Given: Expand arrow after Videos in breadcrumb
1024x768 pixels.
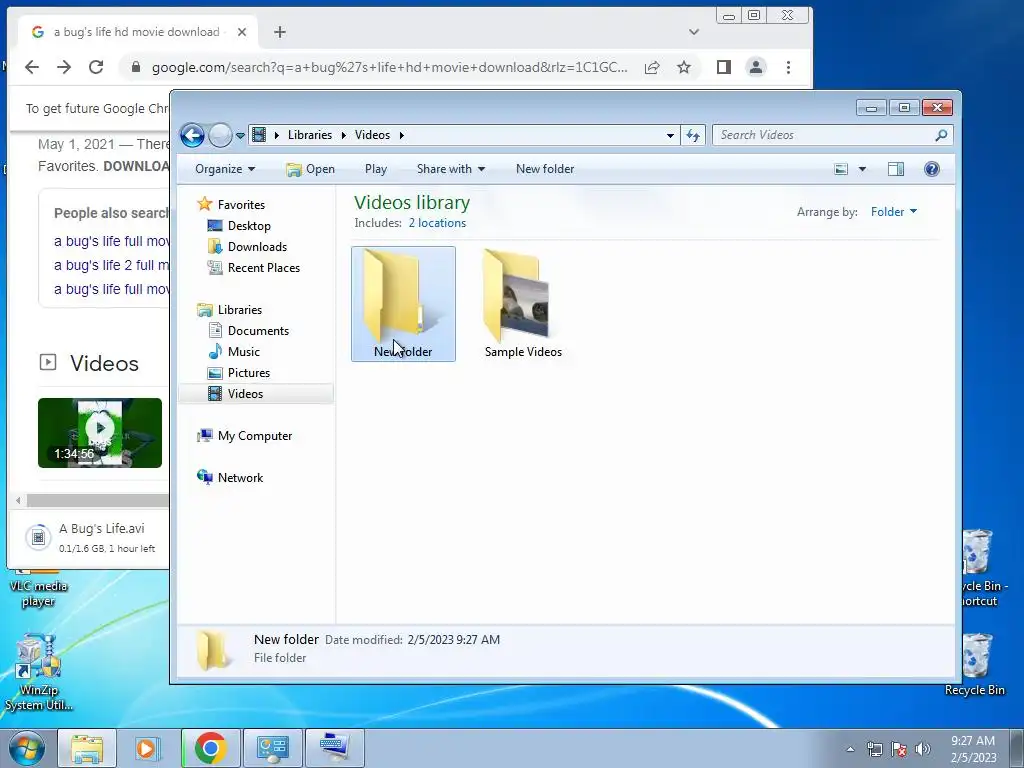Looking at the screenshot, I should point(402,135).
